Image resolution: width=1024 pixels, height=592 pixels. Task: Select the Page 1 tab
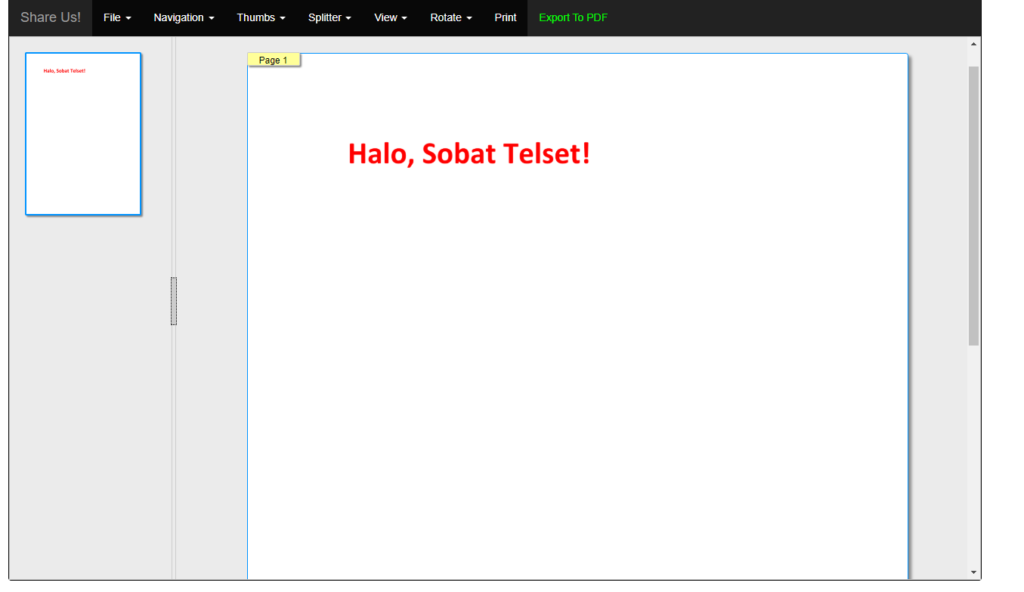[x=273, y=59]
